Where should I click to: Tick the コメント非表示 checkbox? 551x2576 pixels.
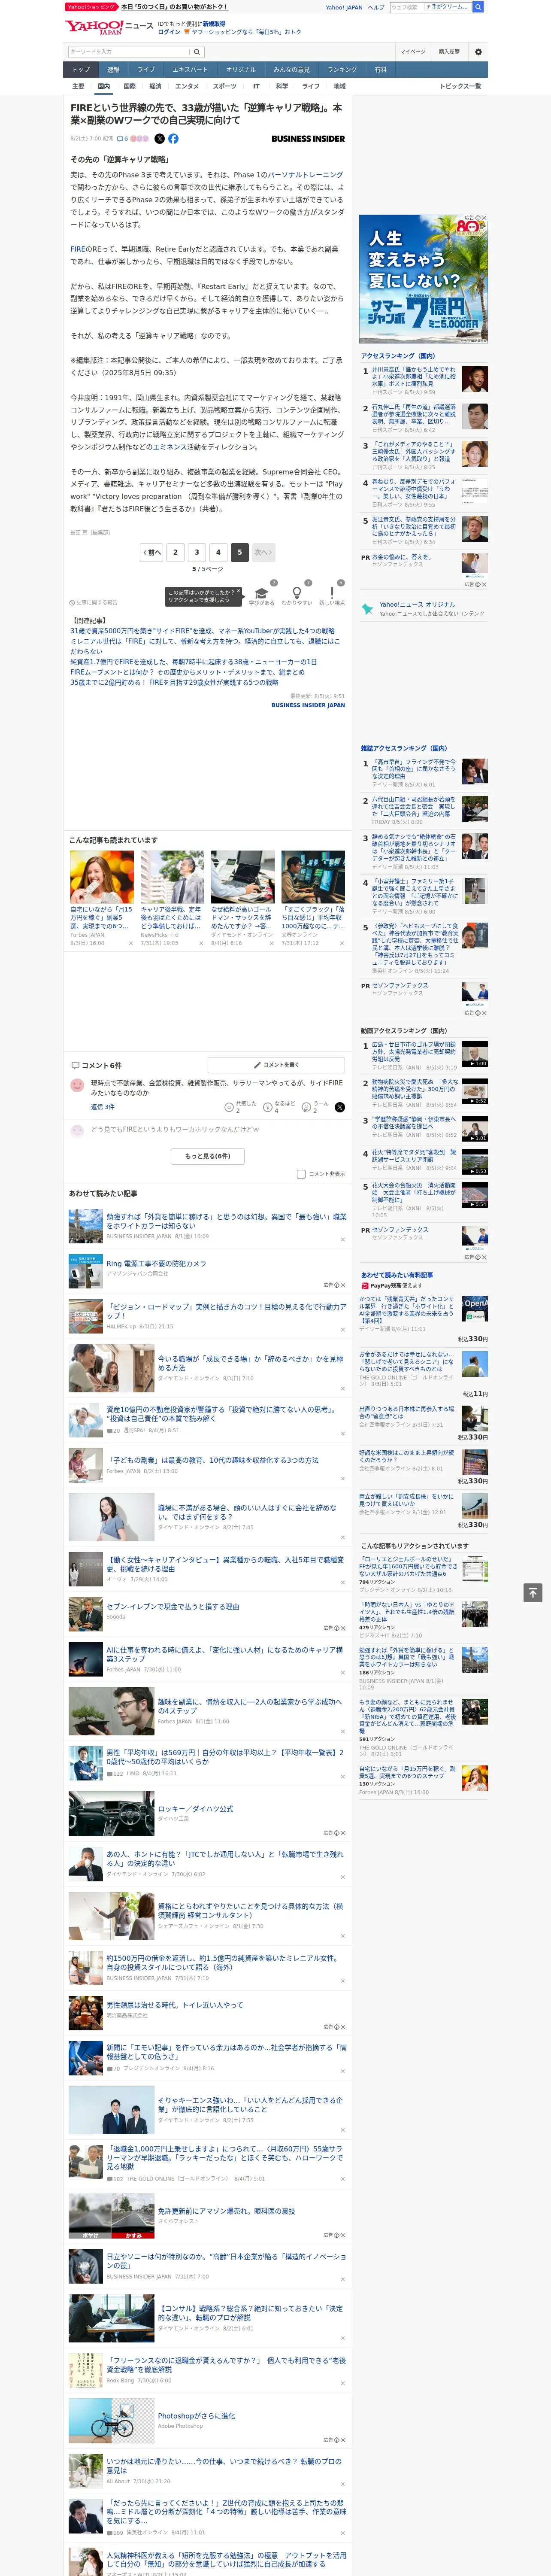click(301, 1174)
